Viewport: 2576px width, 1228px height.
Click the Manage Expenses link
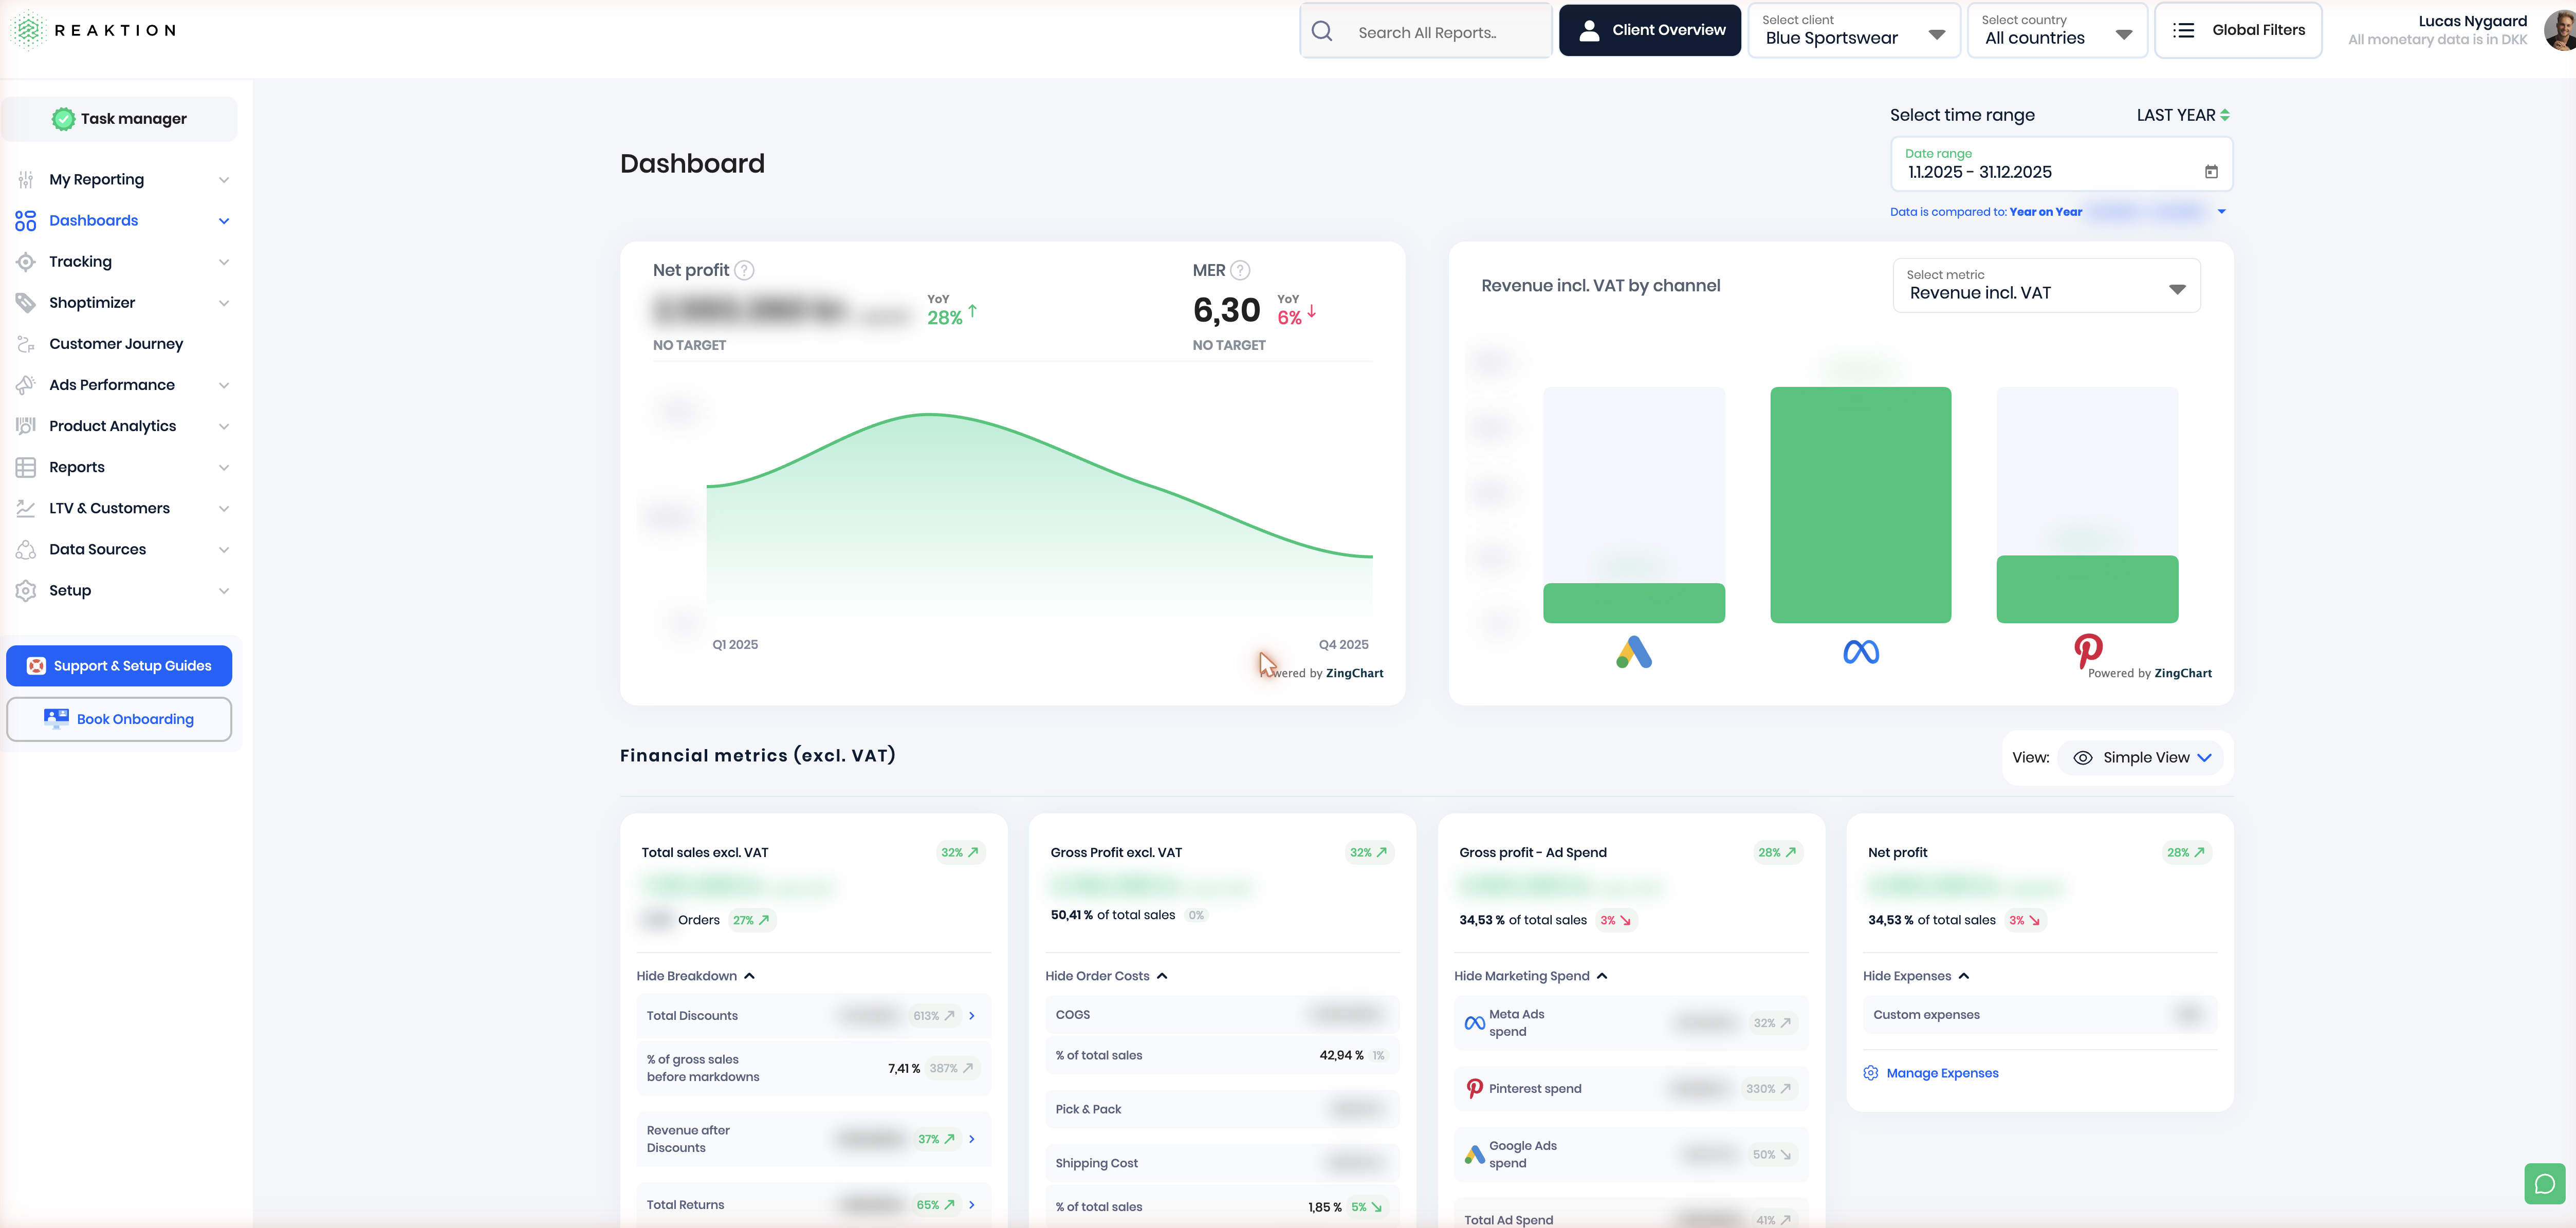(x=1942, y=1073)
